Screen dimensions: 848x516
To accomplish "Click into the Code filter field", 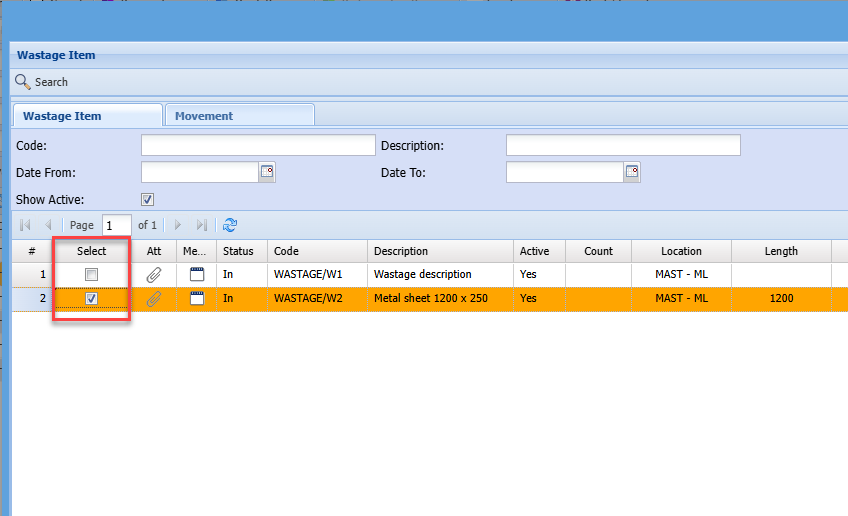I will (258, 146).
